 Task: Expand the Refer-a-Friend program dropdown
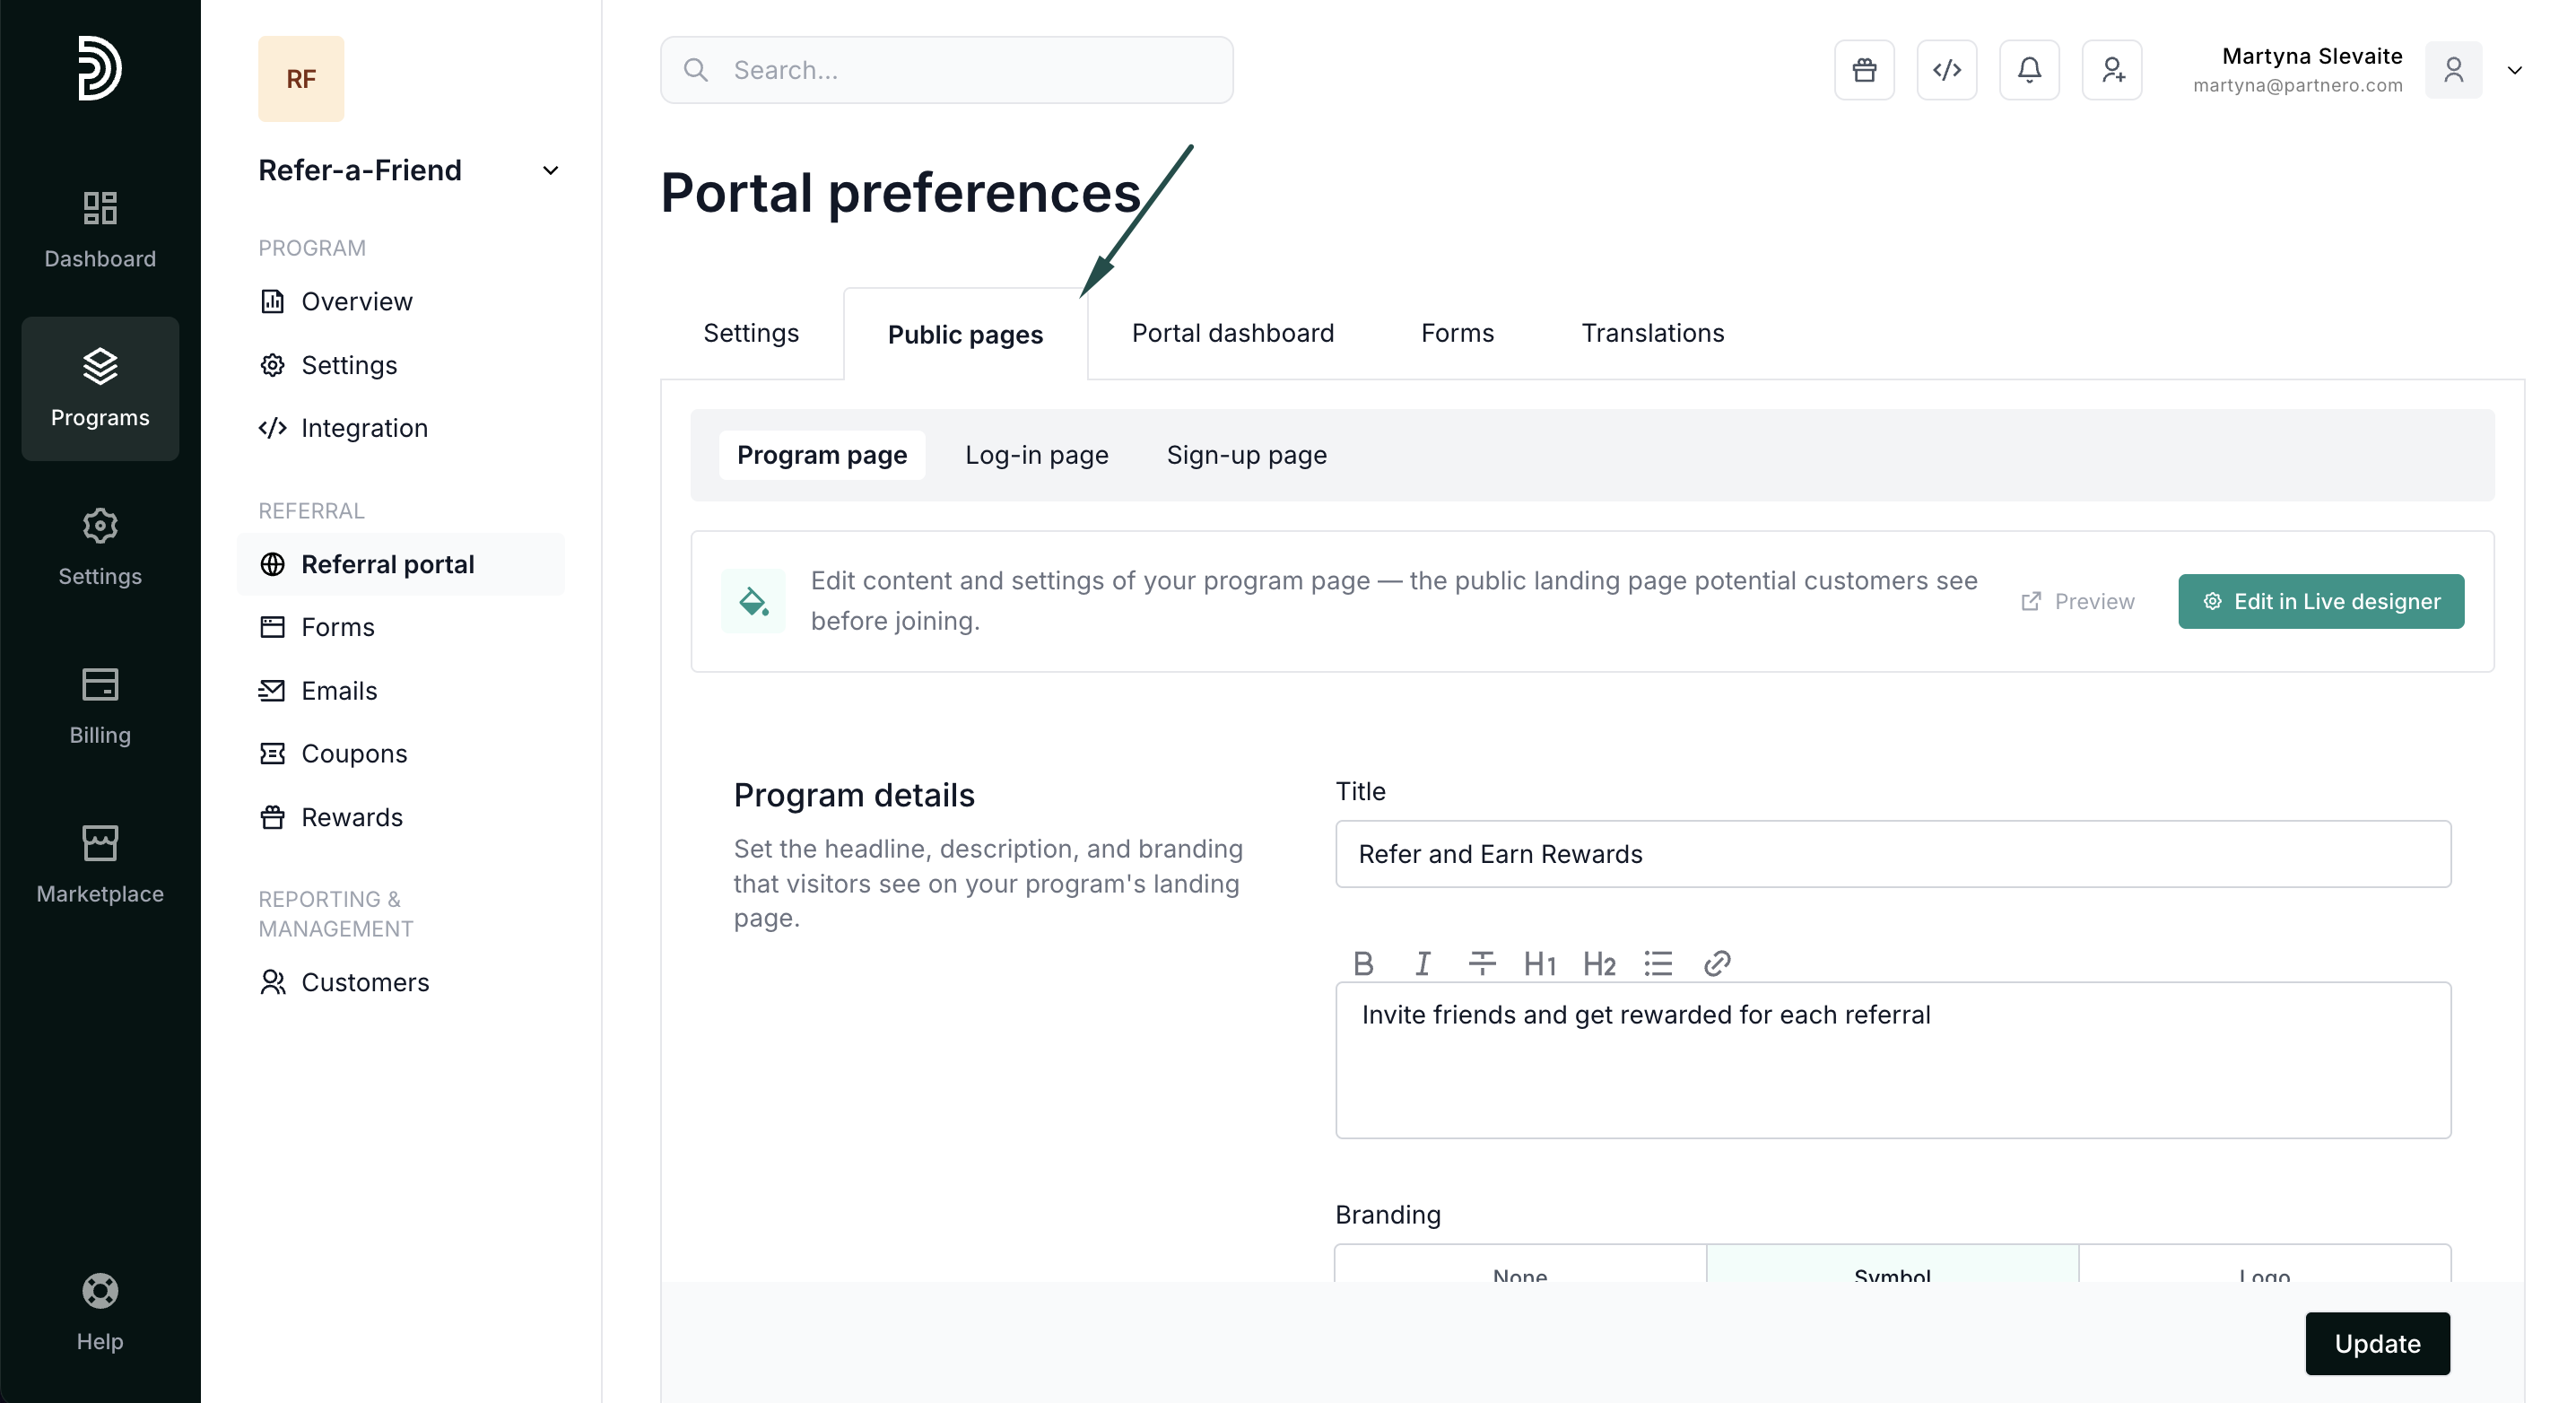click(550, 170)
